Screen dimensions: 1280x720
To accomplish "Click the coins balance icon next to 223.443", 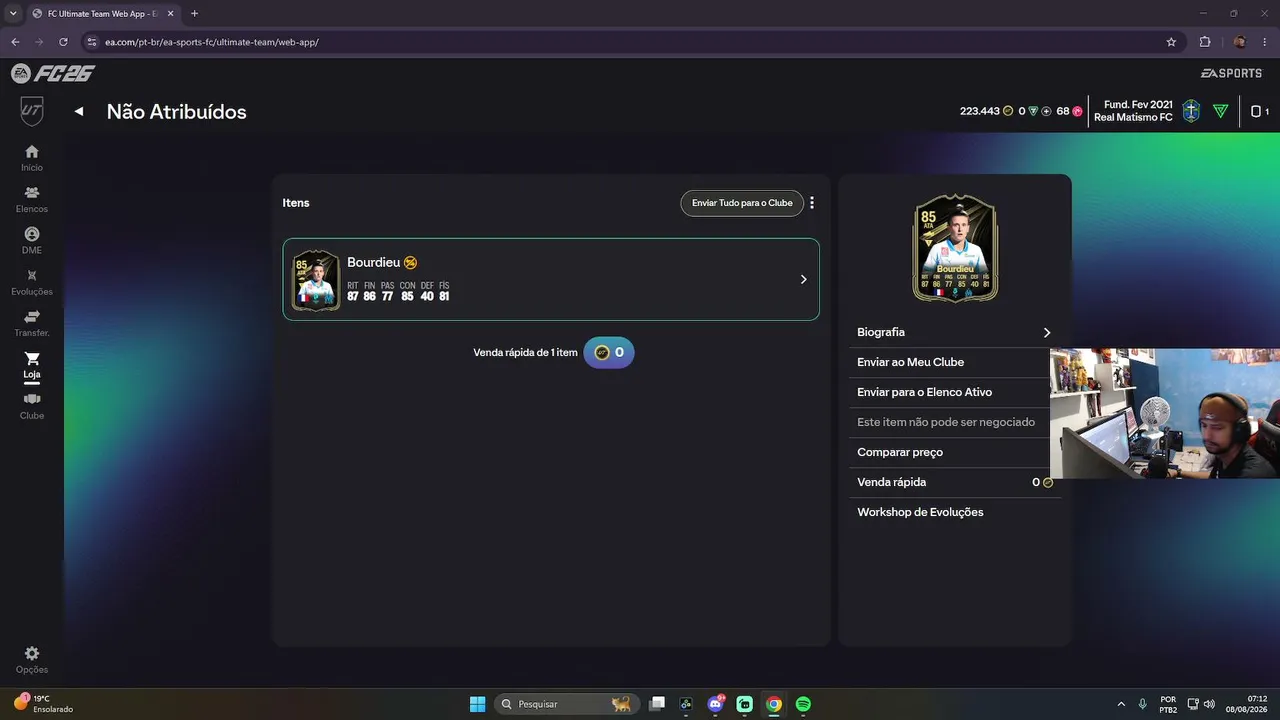I will [1008, 111].
